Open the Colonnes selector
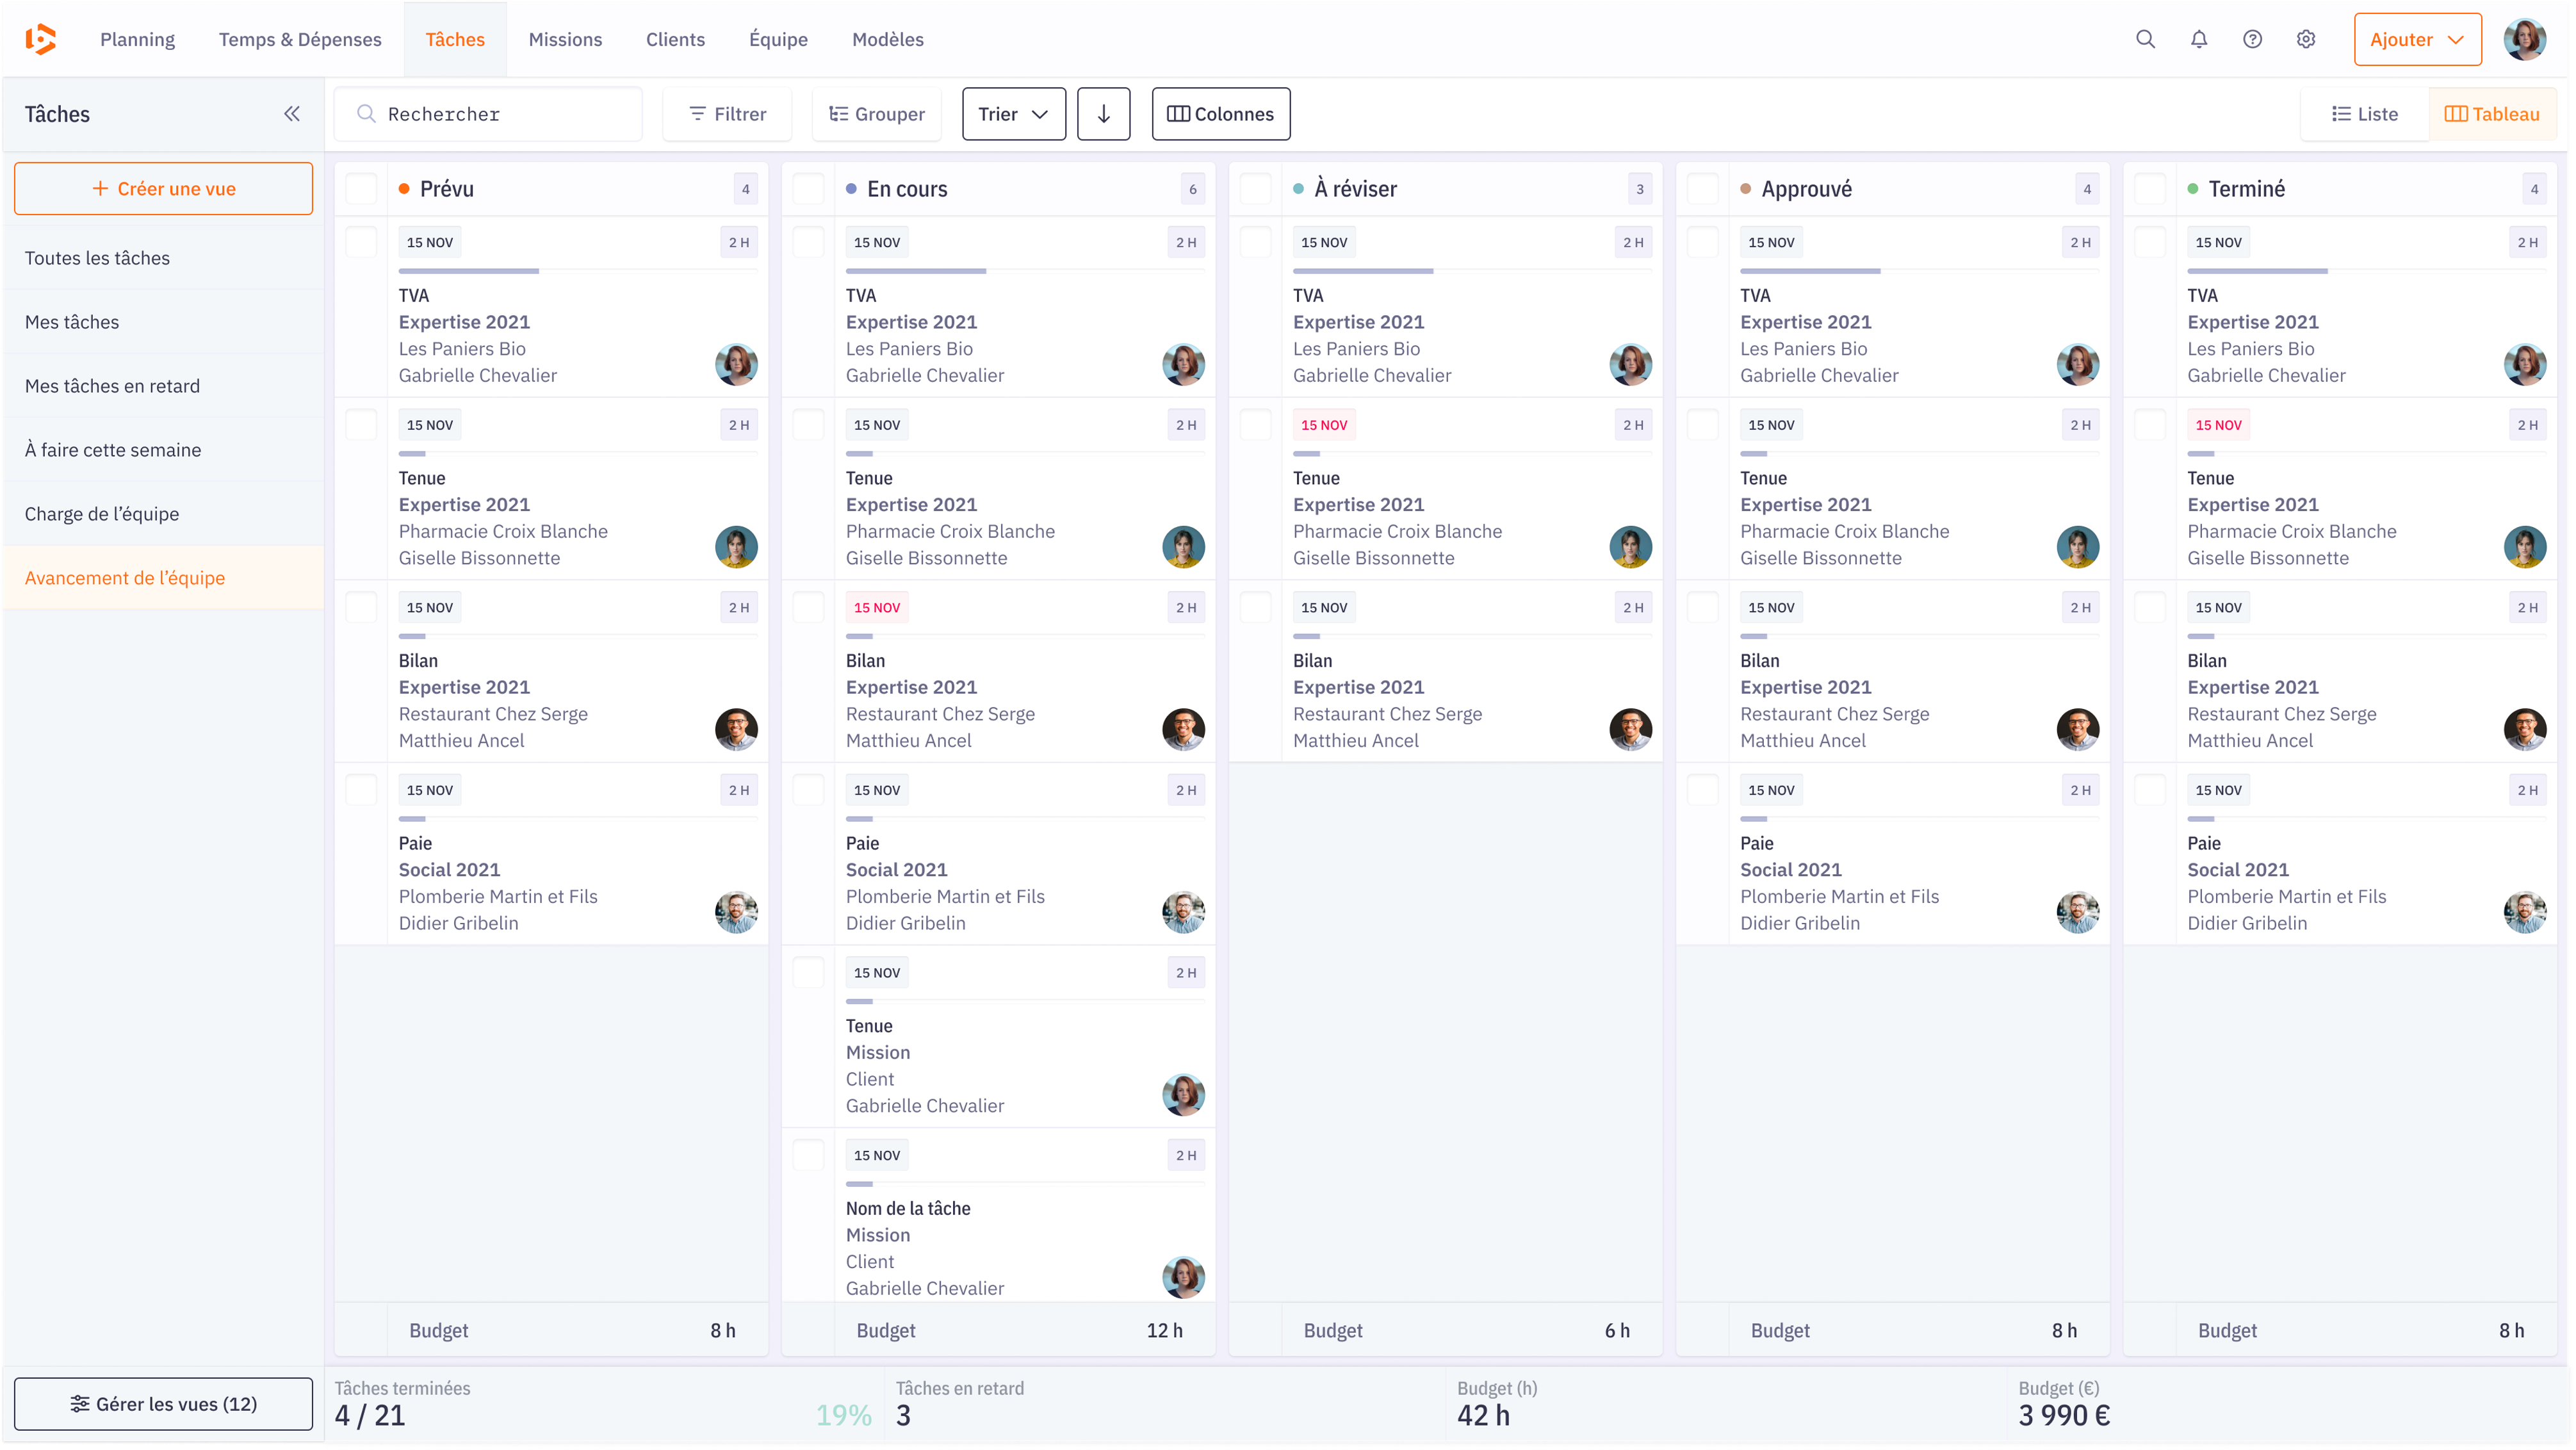The width and height of the screenshot is (2576, 1450). [x=1220, y=114]
